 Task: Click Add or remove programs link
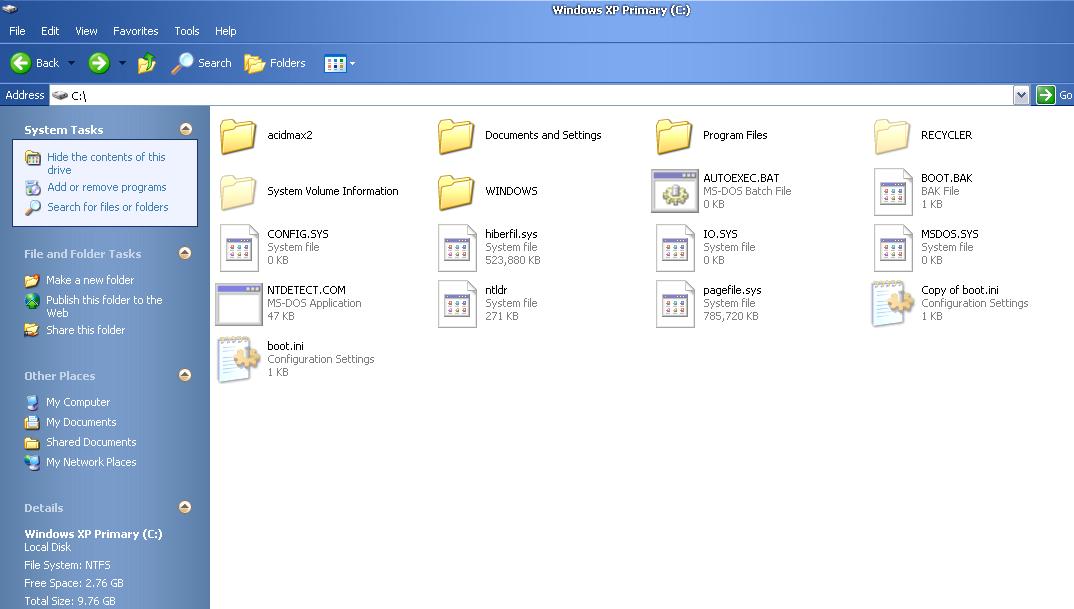(107, 187)
